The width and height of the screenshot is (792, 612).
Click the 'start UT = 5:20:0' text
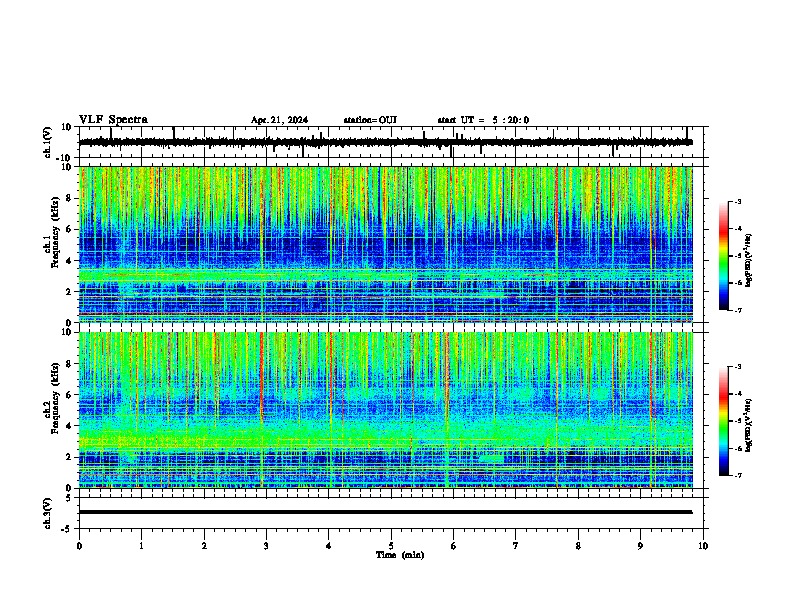tap(483, 120)
